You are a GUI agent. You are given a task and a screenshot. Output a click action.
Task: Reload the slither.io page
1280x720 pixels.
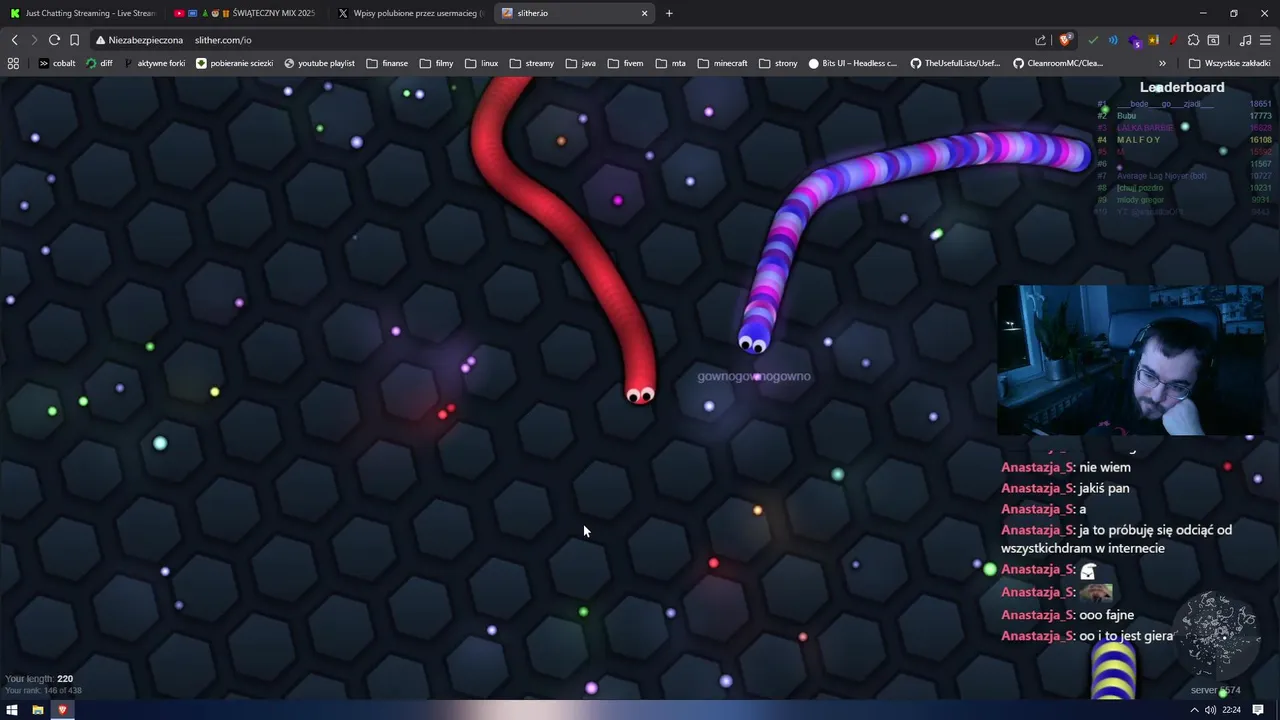[x=54, y=40]
